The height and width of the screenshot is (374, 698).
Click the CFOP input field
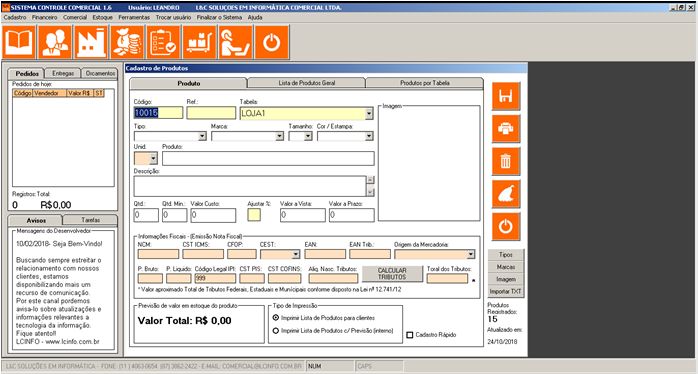[x=242, y=254]
